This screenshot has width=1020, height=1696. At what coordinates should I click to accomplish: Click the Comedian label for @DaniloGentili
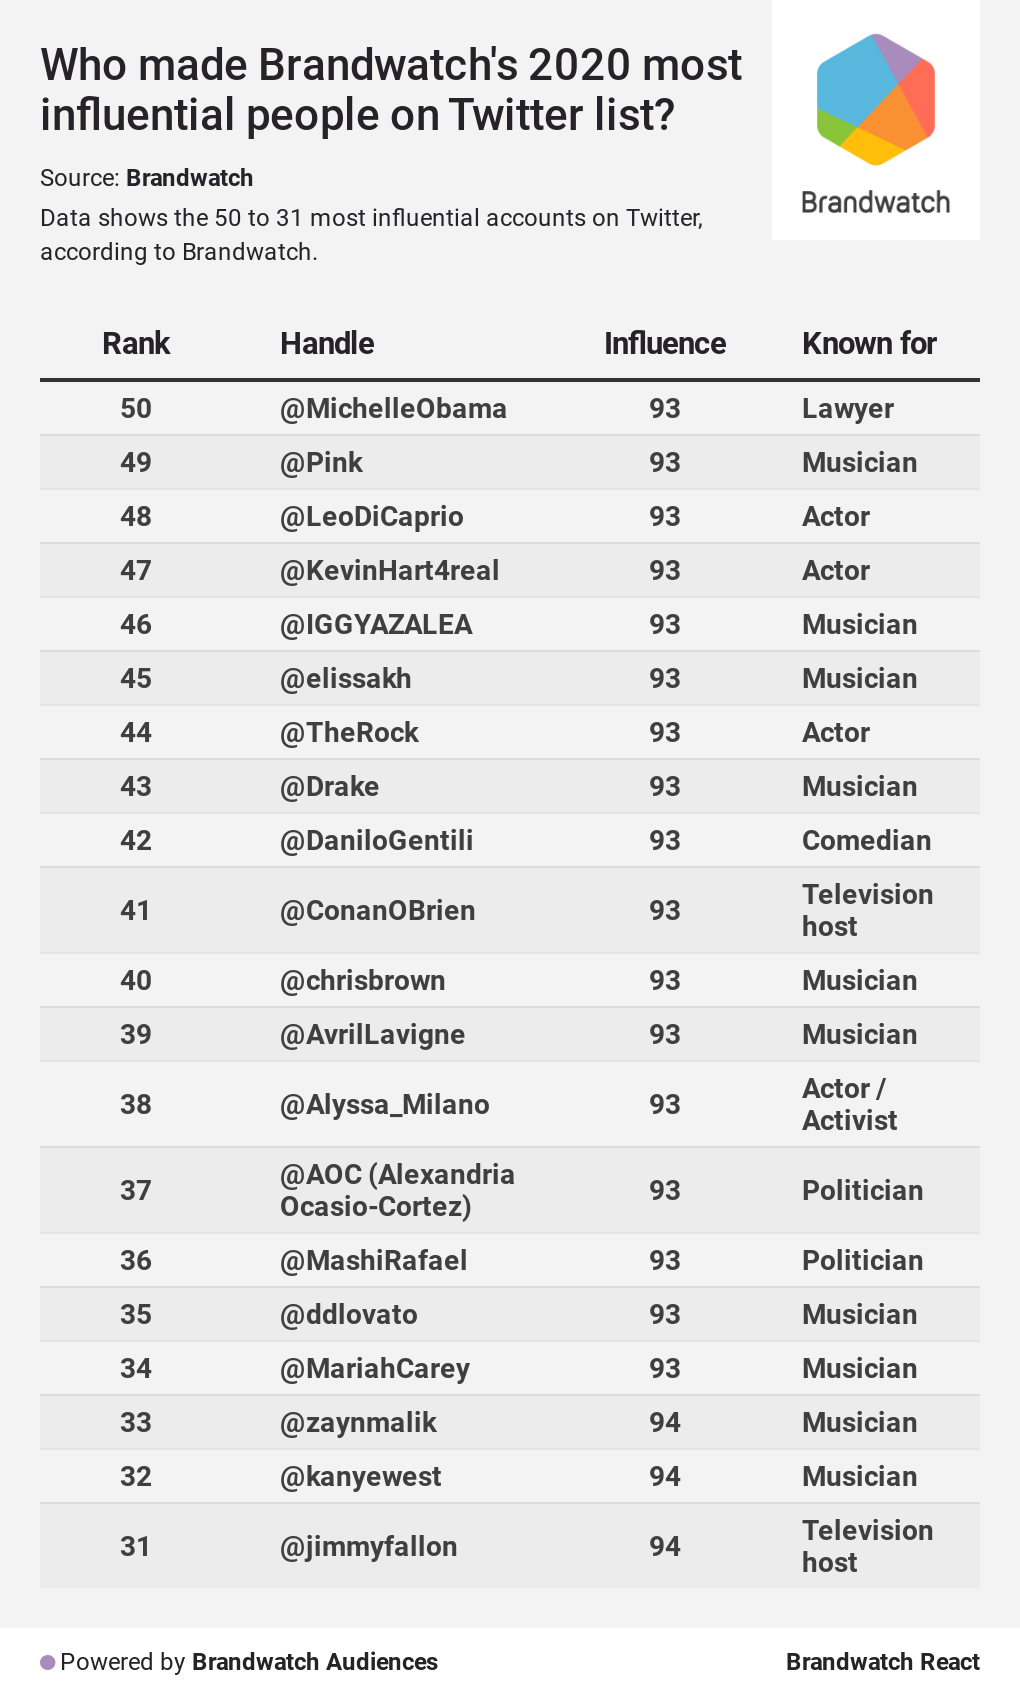coord(866,841)
